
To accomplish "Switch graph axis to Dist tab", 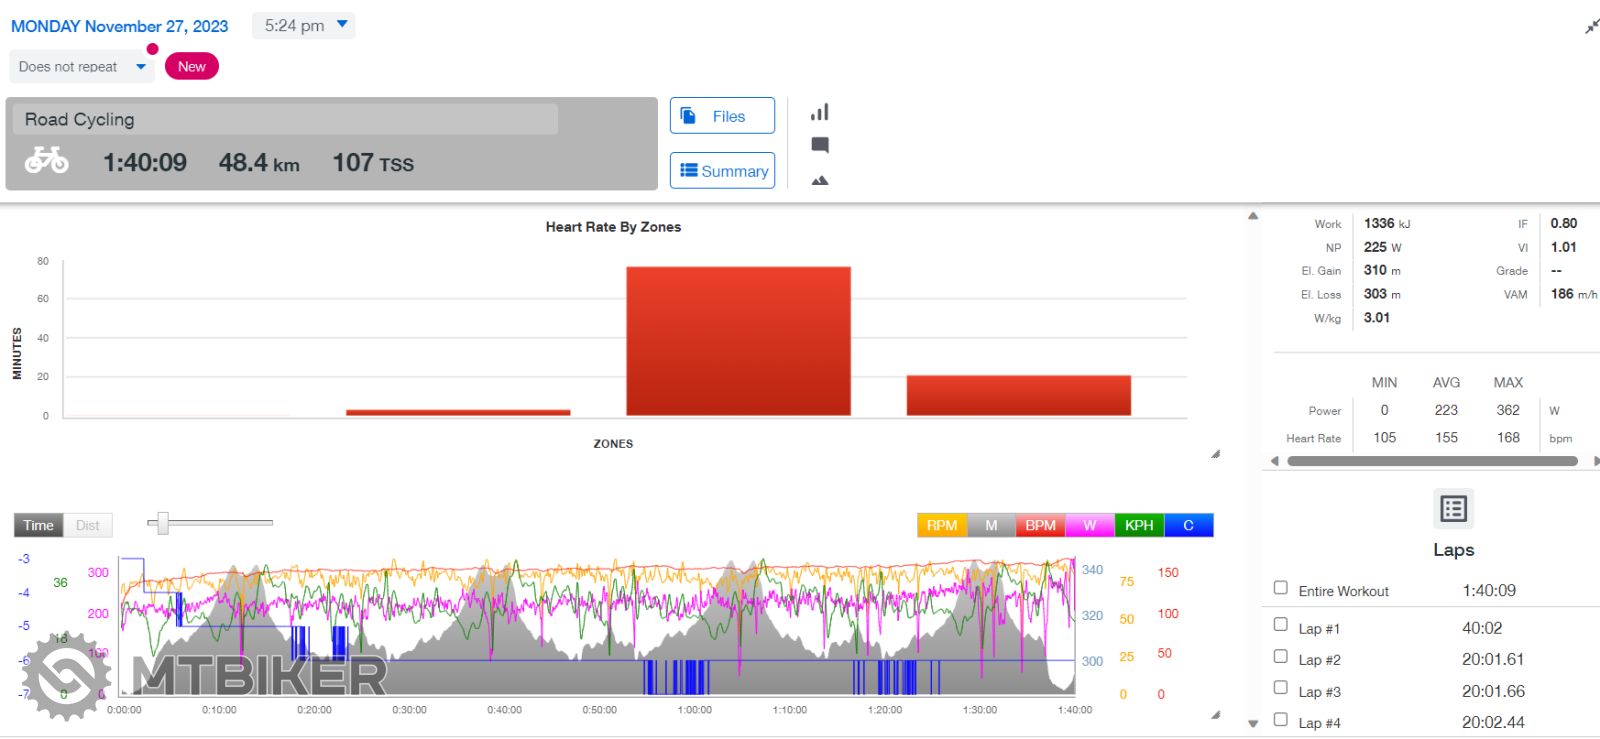I will click(x=88, y=525).
